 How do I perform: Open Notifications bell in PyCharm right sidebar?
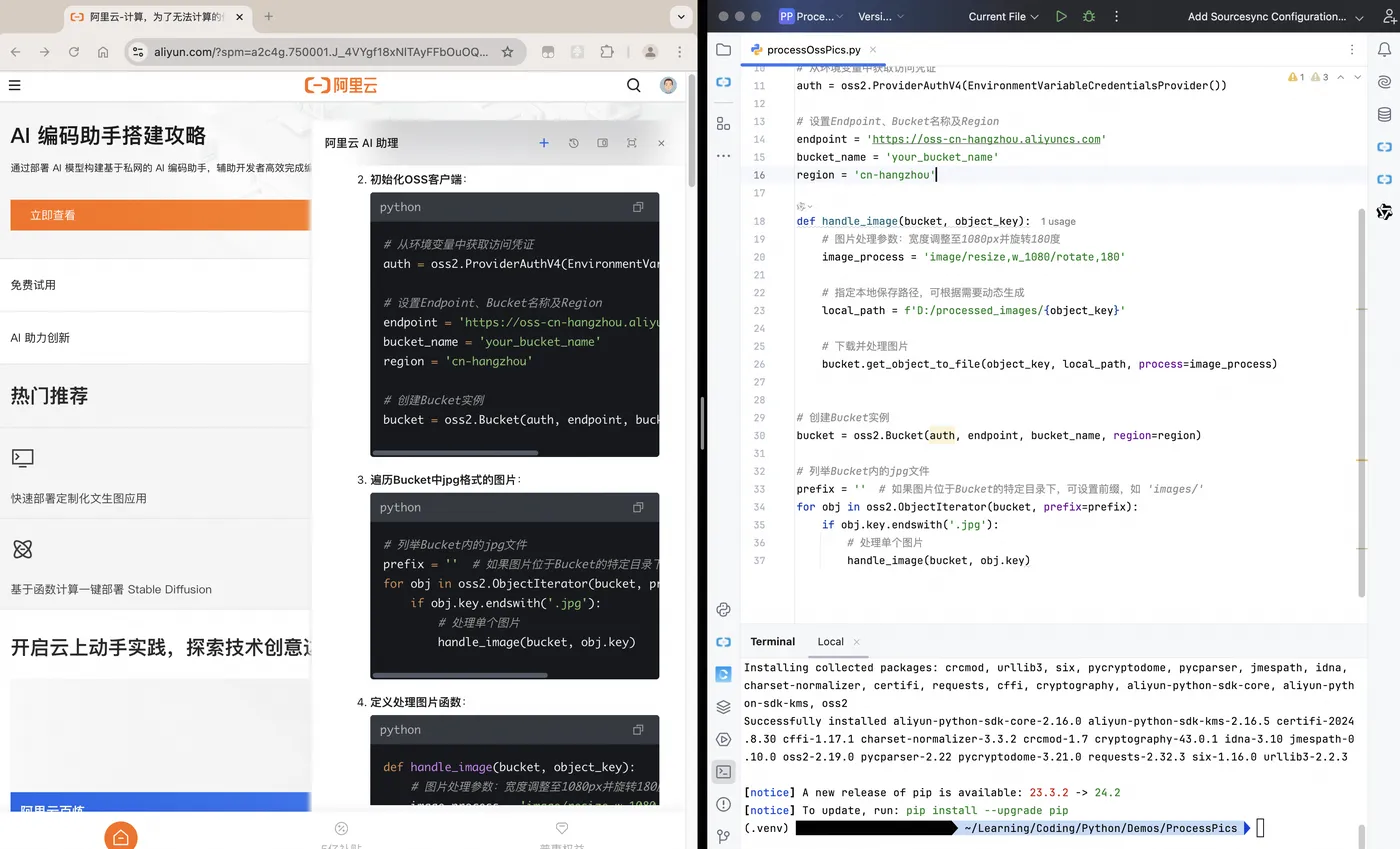1384,49
